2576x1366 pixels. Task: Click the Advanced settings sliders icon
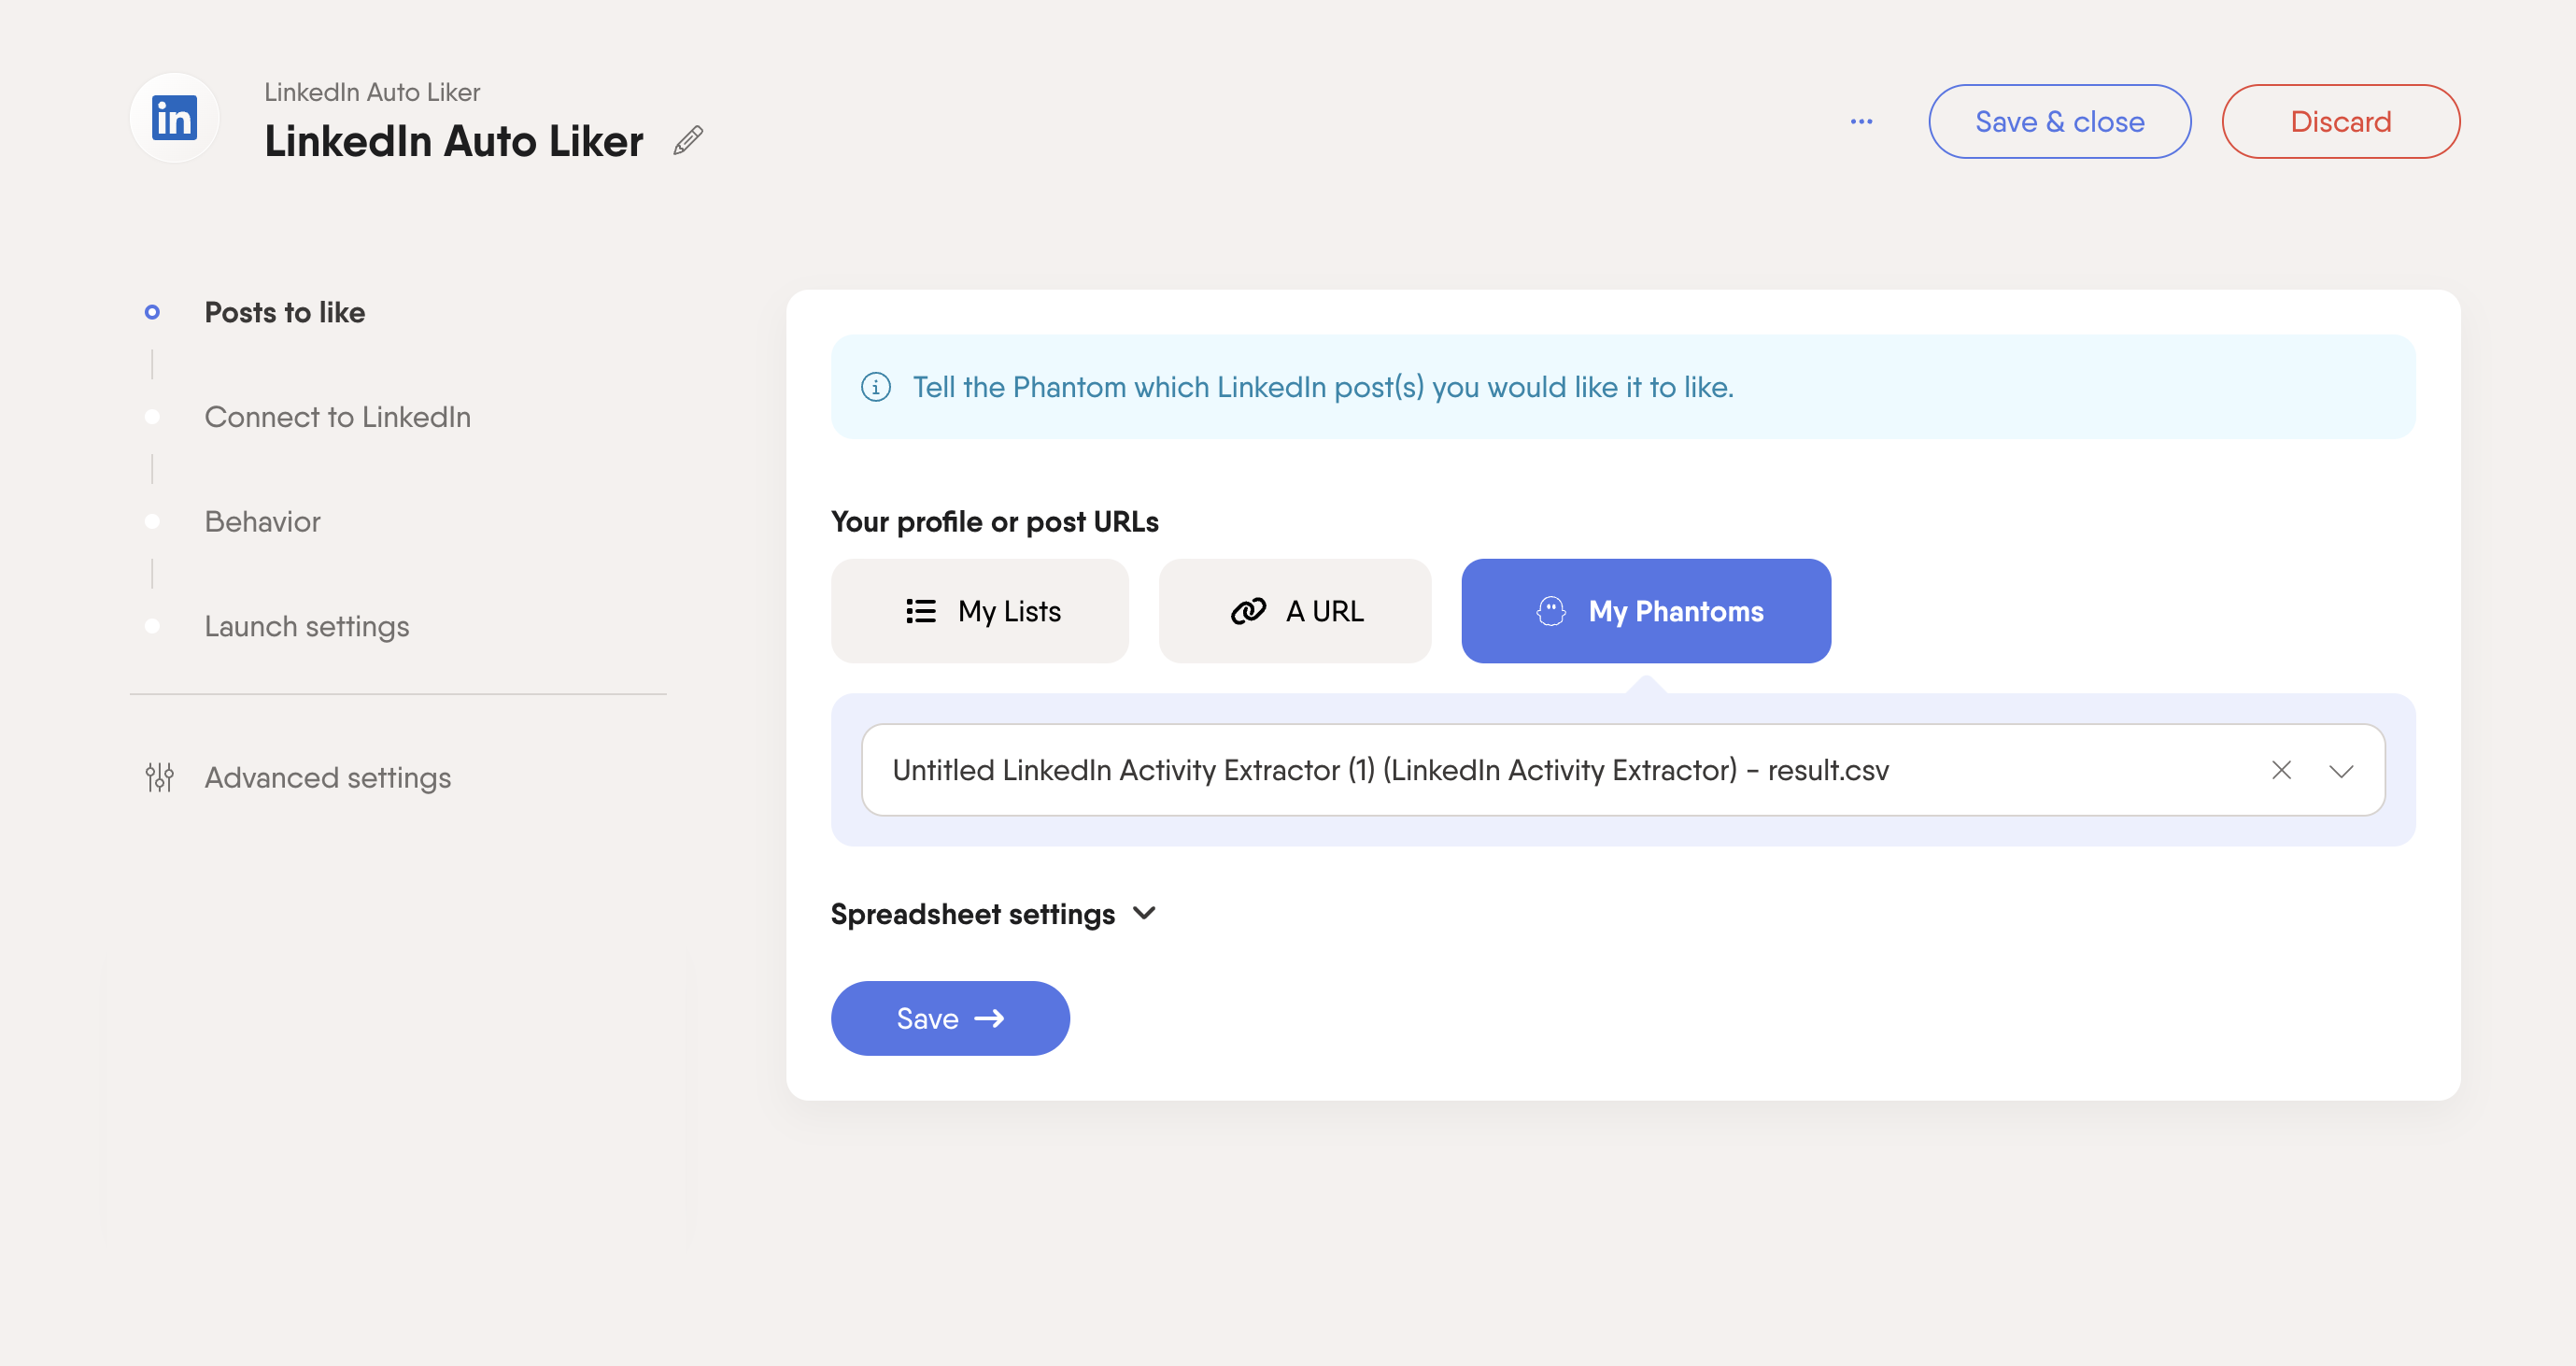coord(159,777)
